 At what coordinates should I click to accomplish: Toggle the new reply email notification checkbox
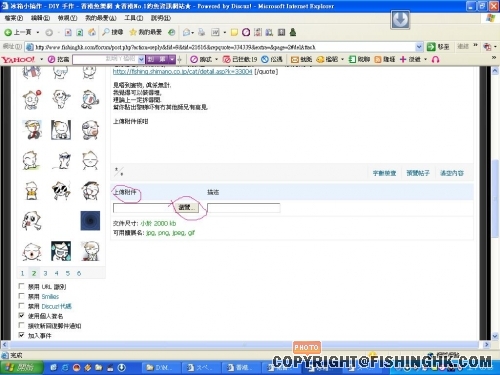21,325
